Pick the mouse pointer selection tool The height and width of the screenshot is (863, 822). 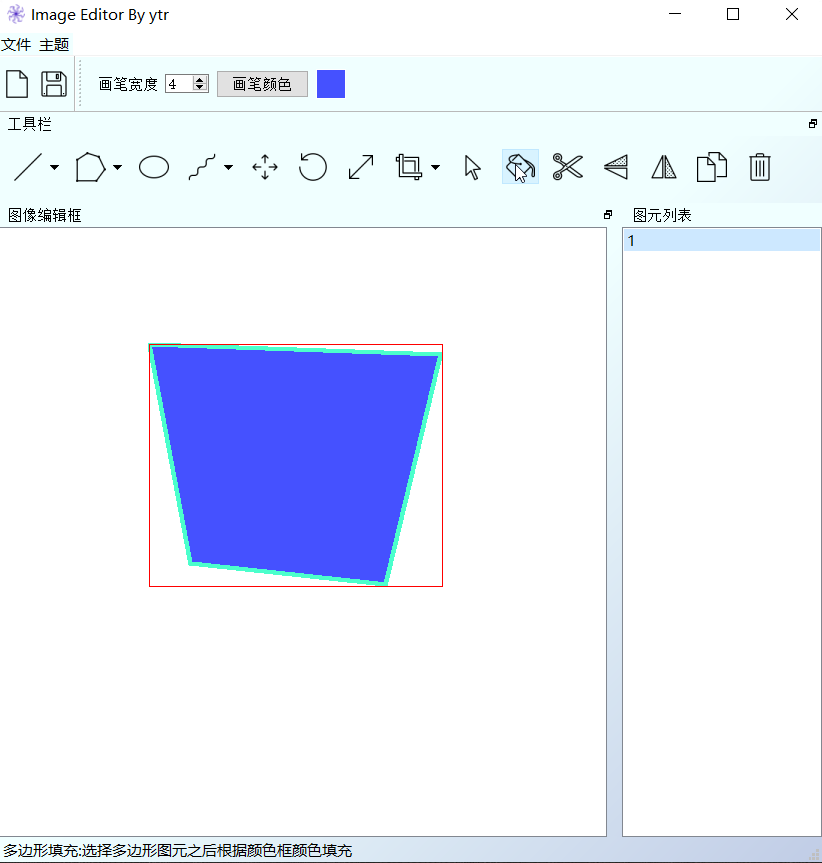[x=472, y=167]
